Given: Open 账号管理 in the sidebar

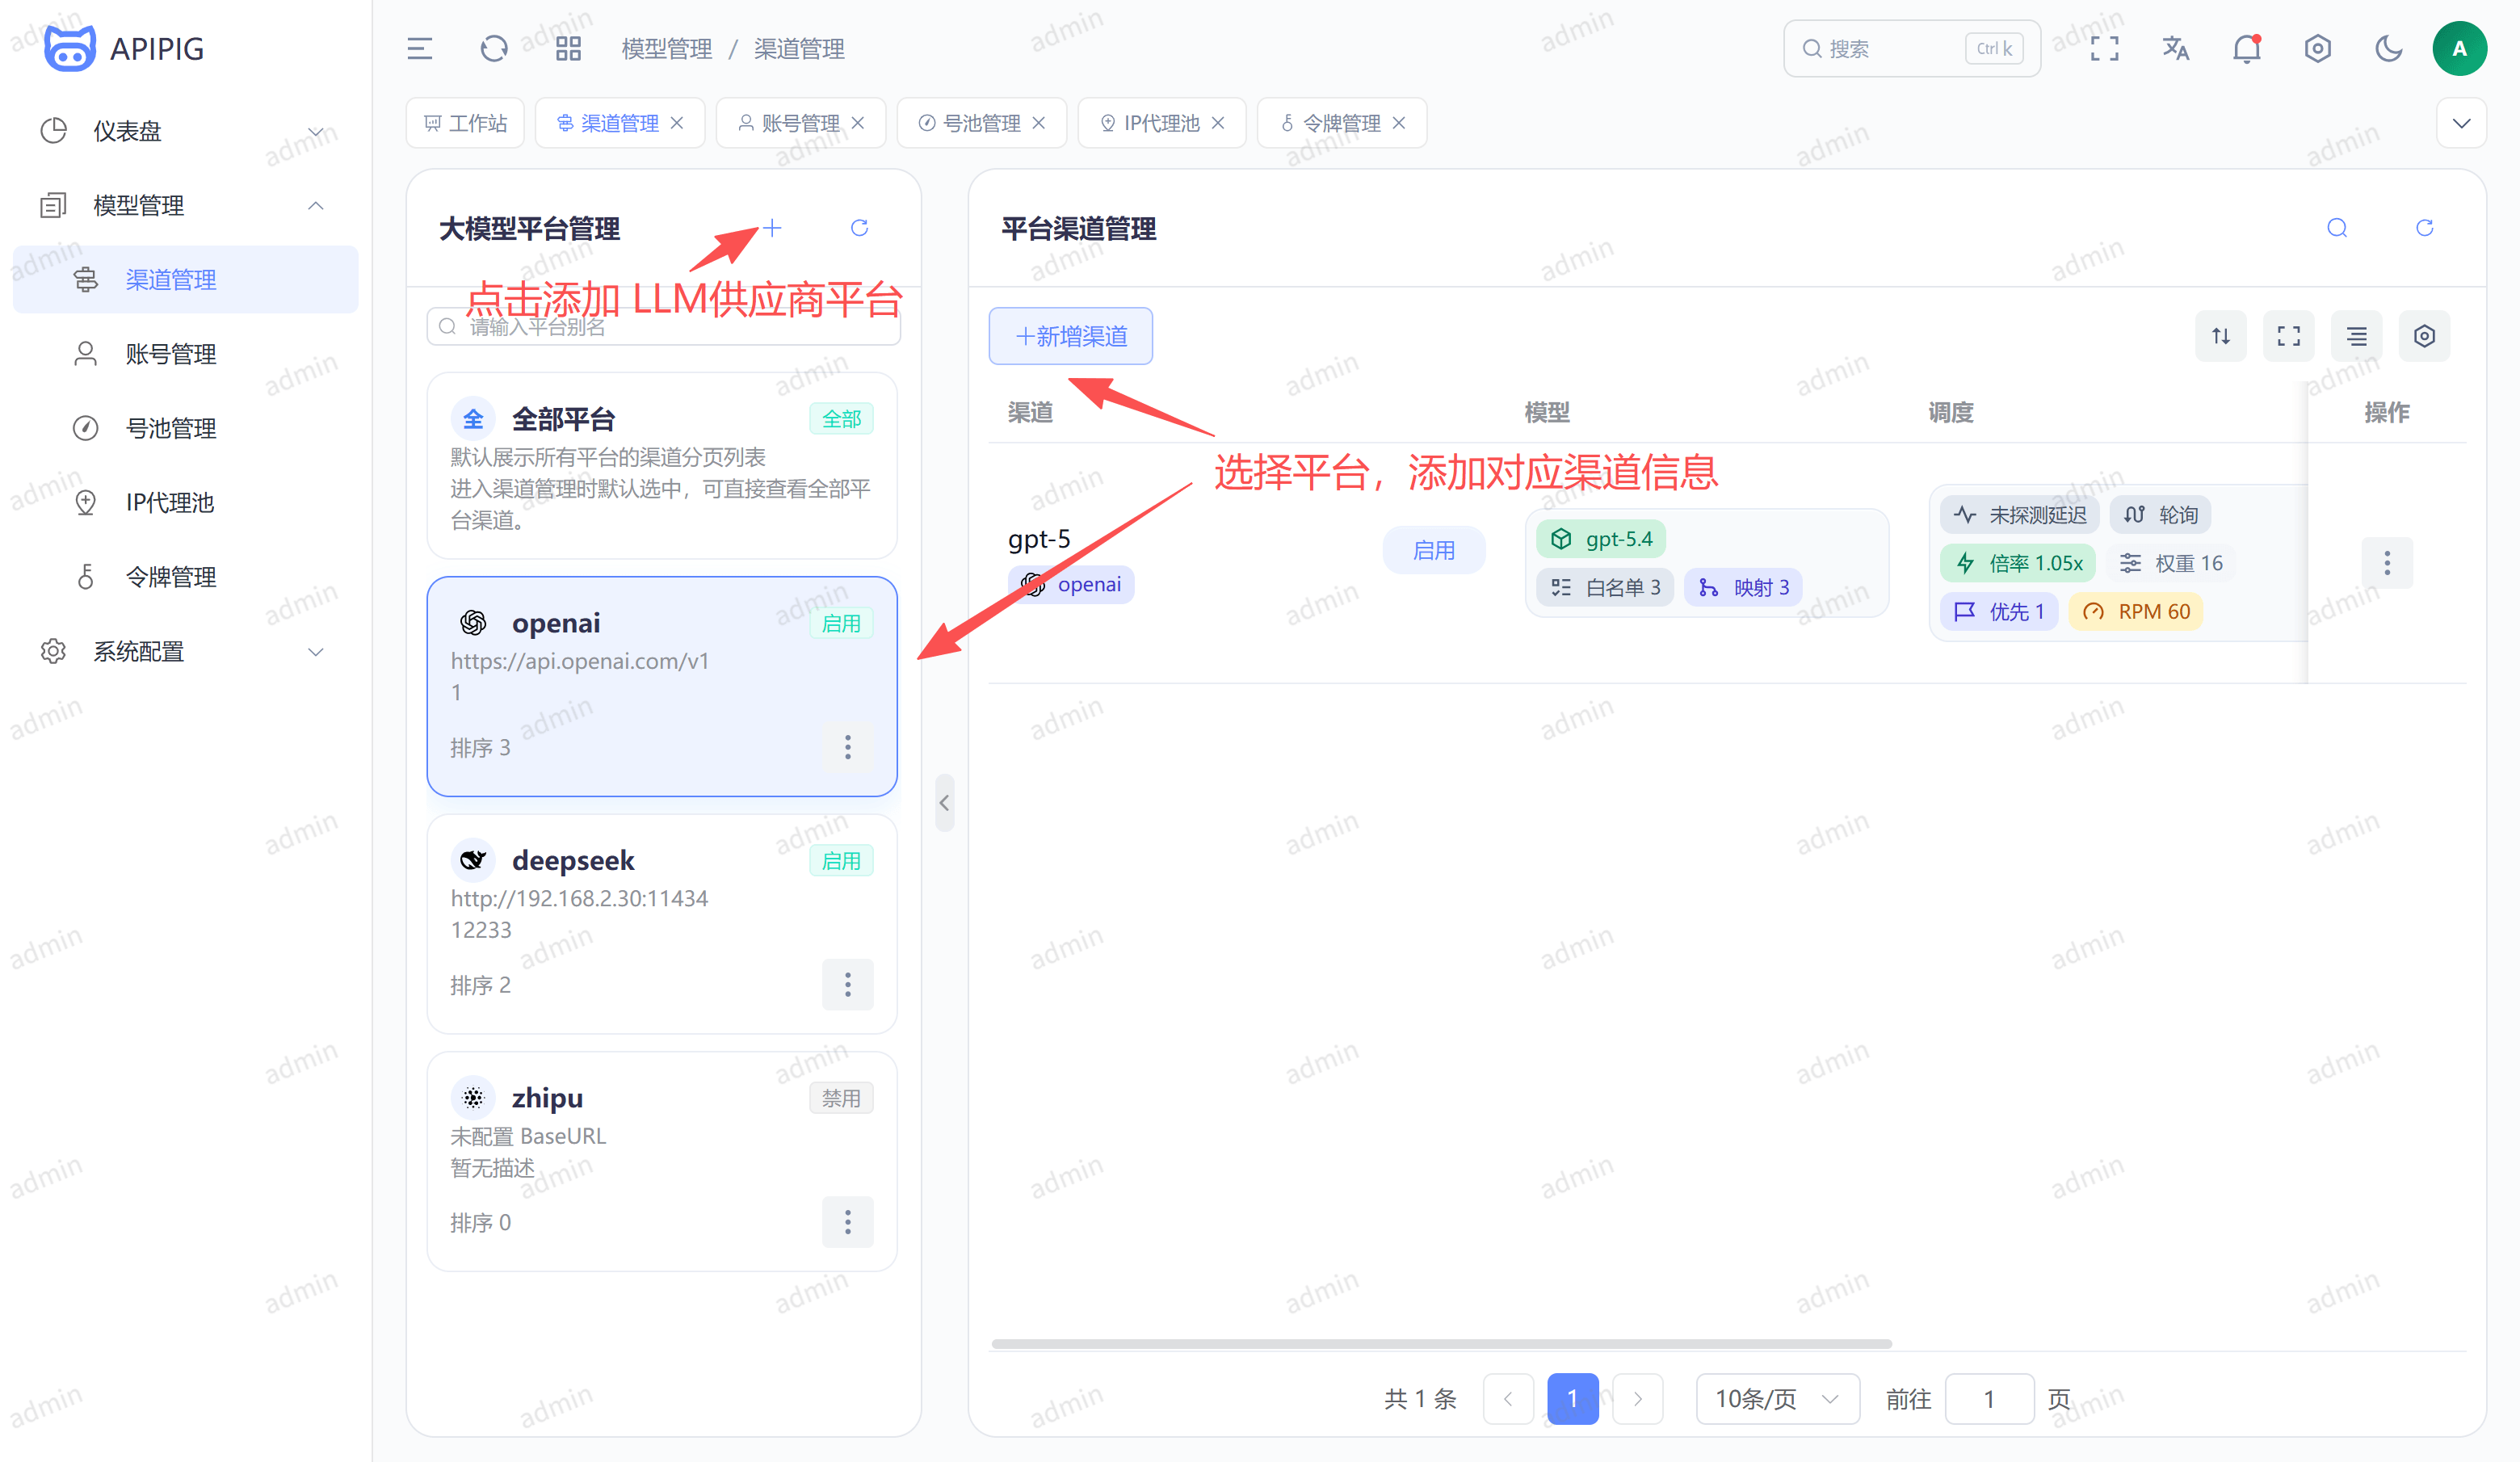Looking at the screenshot, I should tap(185, 354).
